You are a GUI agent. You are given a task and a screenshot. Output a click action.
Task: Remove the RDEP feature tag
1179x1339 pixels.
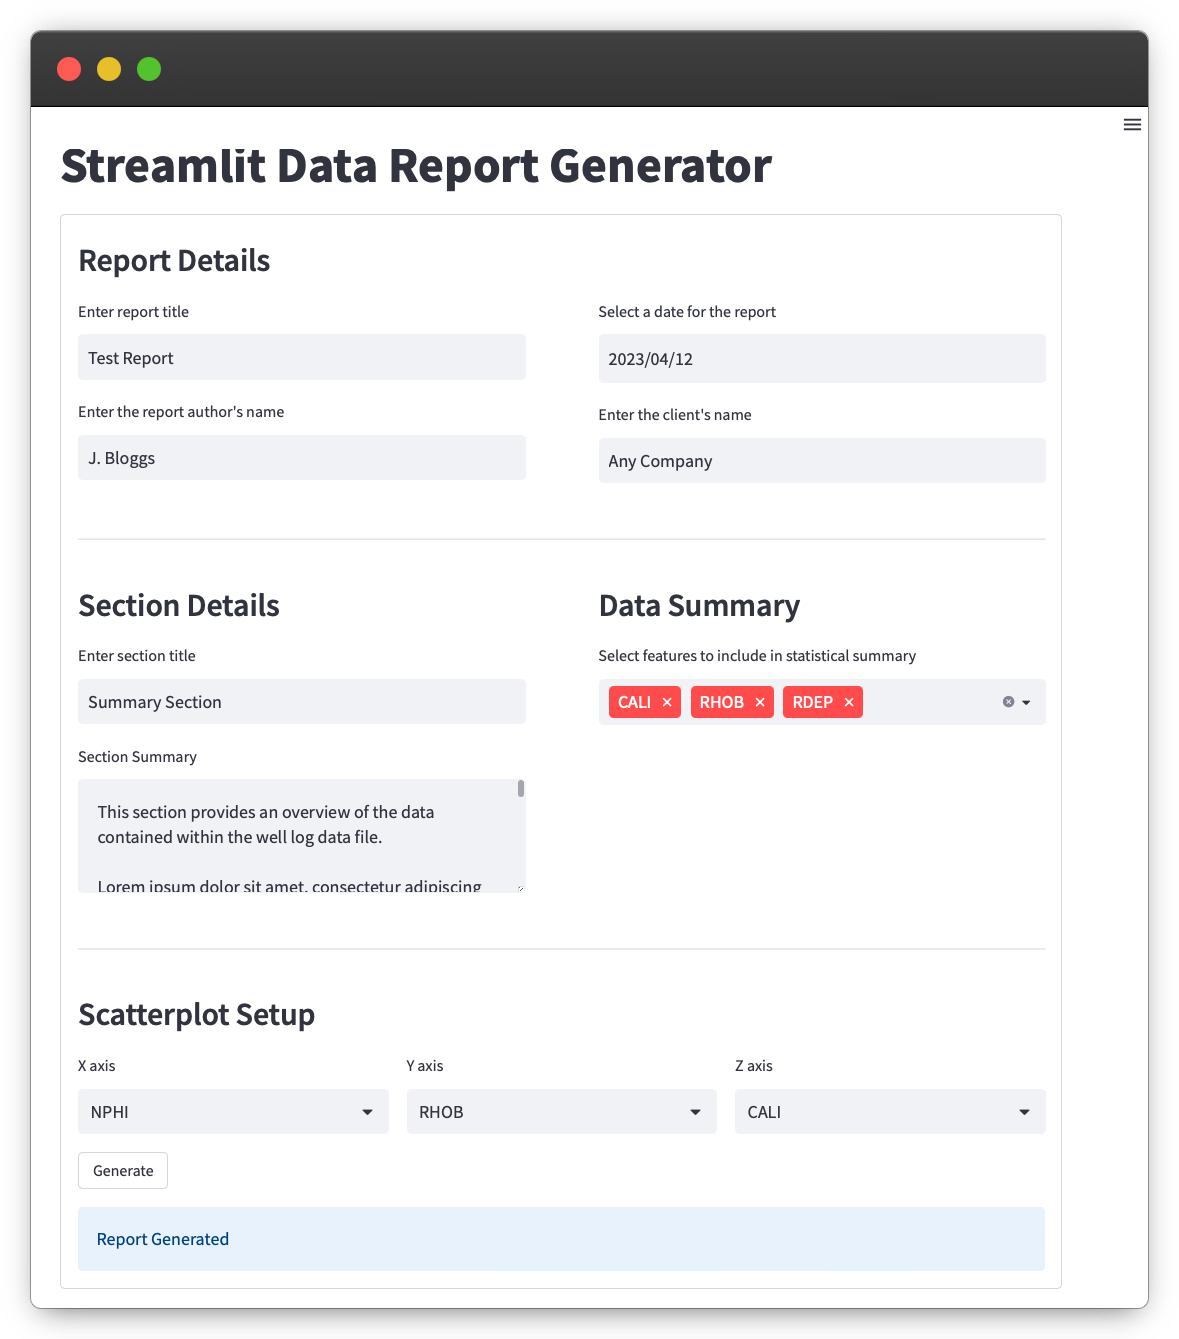pyautogui.click(x=849, y=702)
